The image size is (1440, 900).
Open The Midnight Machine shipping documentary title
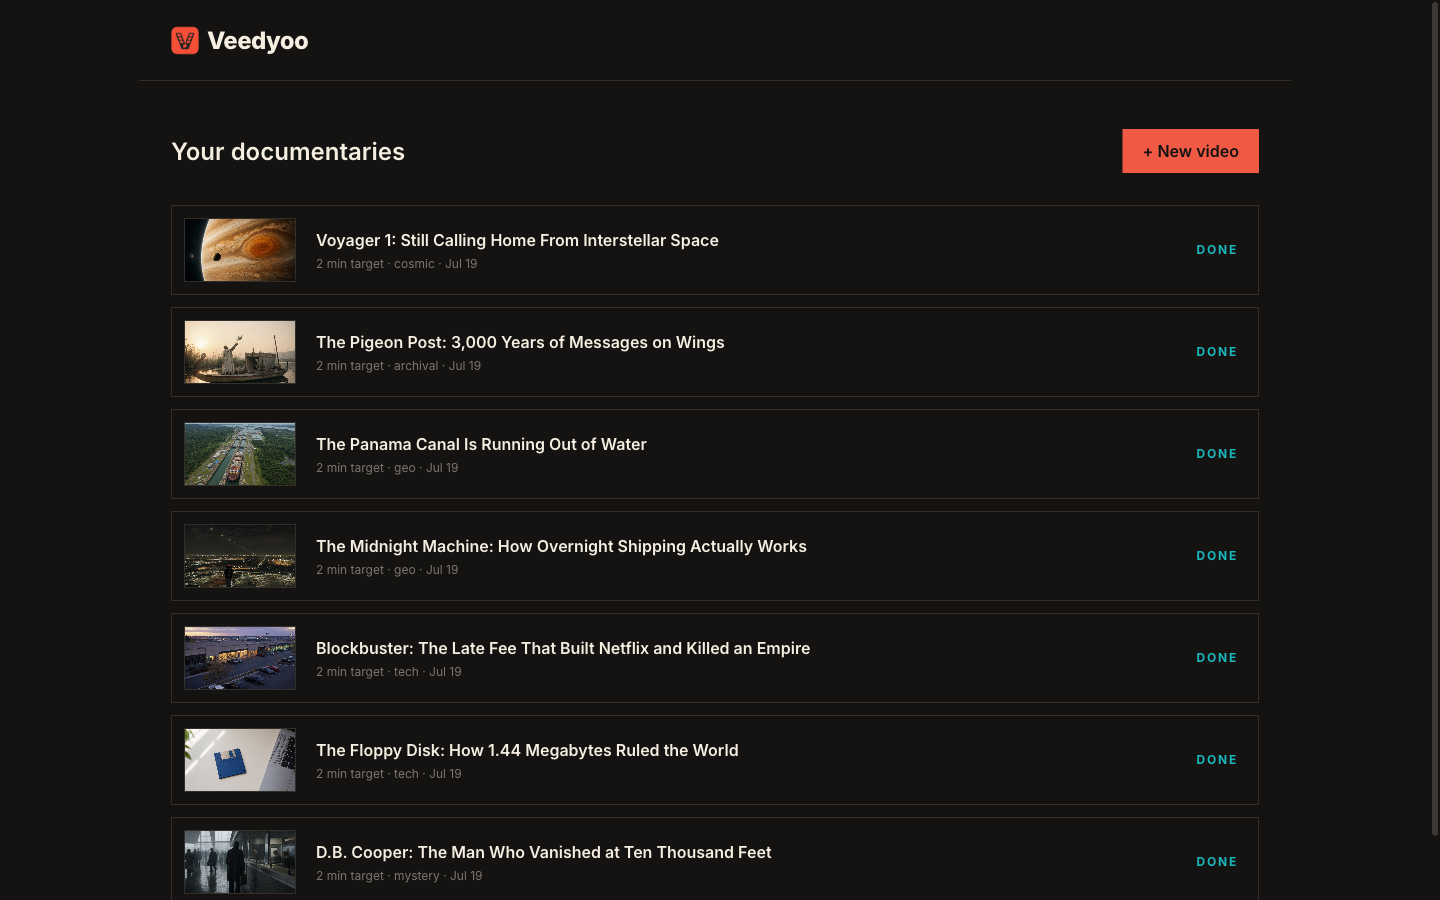561,546
